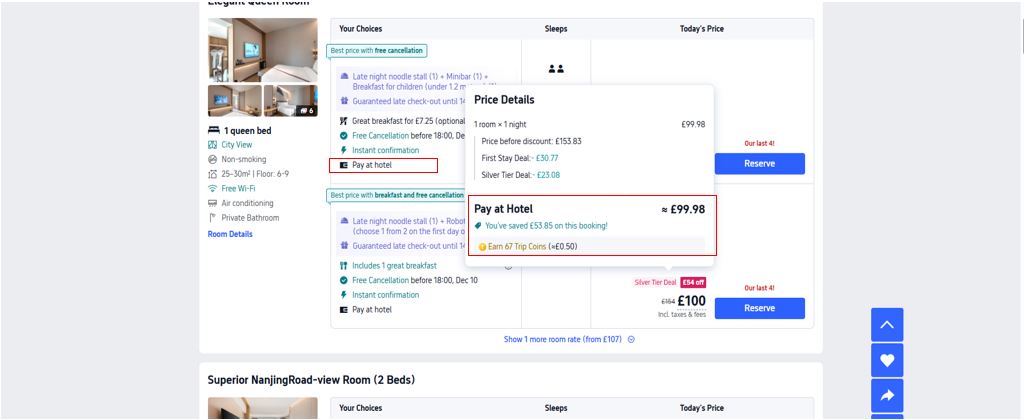Viewport: 1024px width, 420px height.
Task: Click the City View feature label
Action: 236,145
